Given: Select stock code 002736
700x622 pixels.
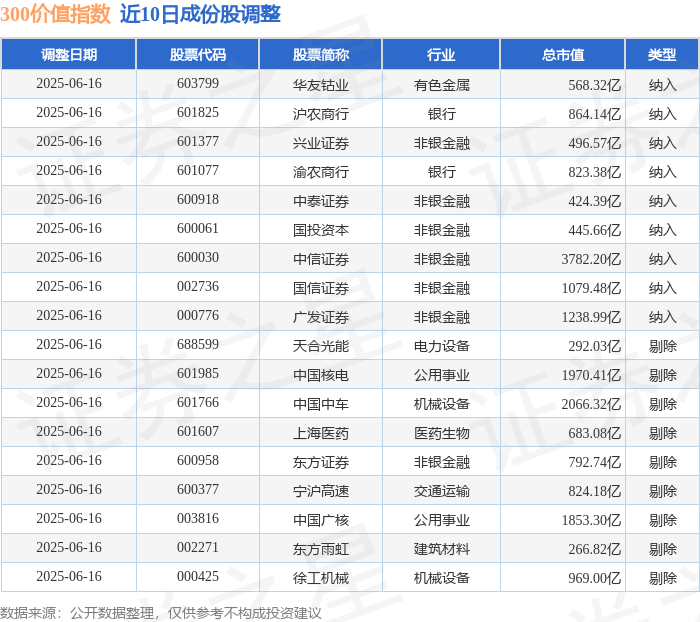Looking at the screenshot, I should point(198,287).
